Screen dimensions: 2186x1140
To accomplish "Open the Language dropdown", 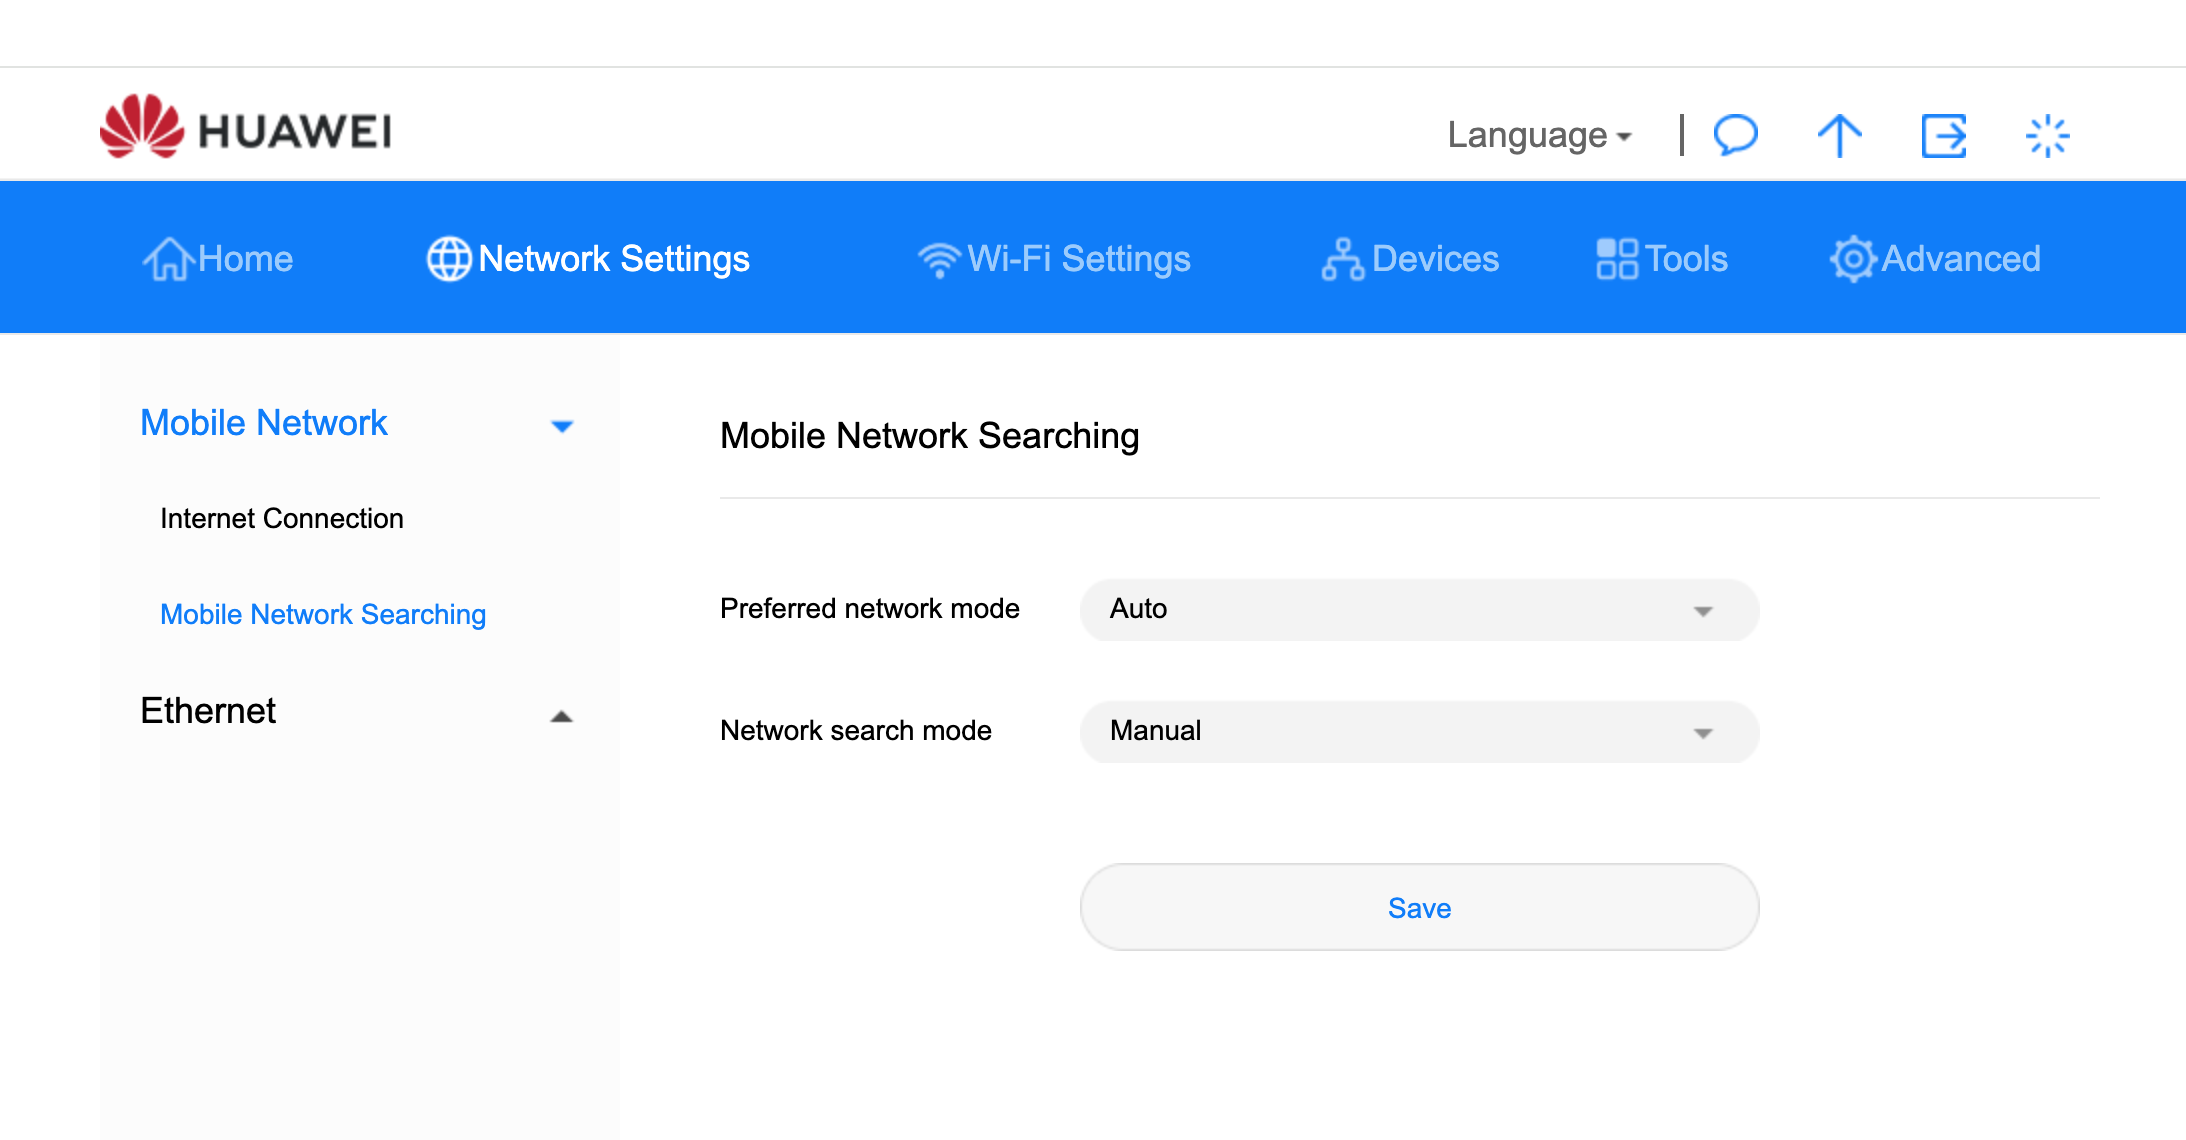I will [1539, 135].
